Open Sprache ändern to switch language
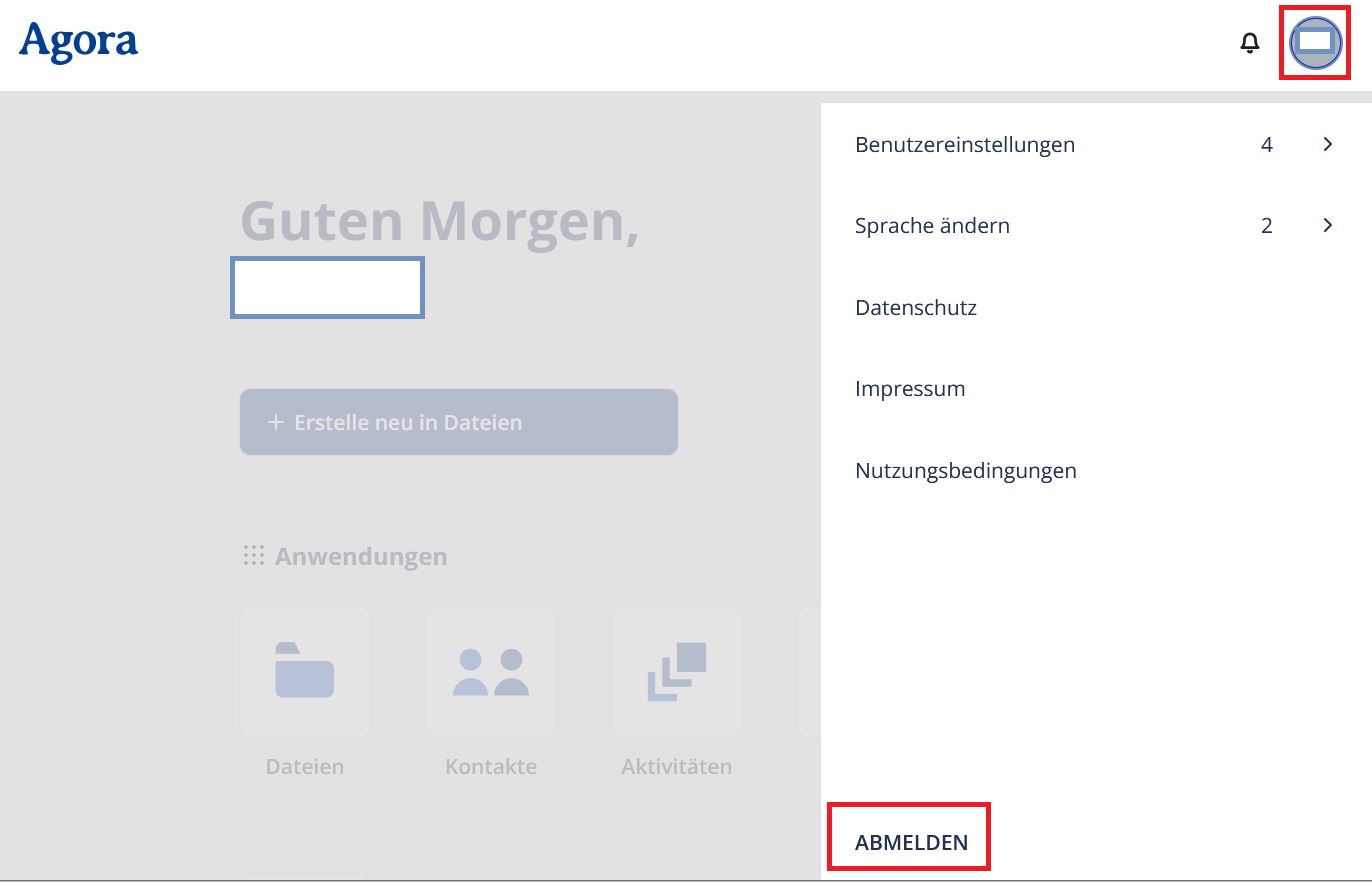 (931, 225)
